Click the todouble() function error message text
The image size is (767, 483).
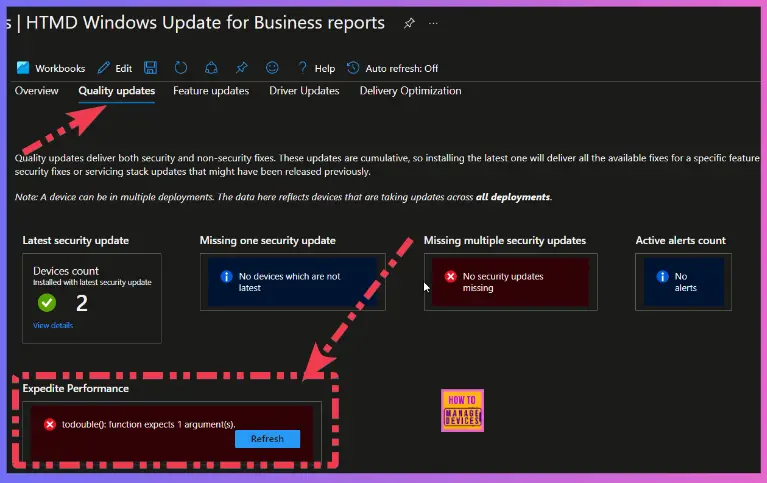point(149,424)
